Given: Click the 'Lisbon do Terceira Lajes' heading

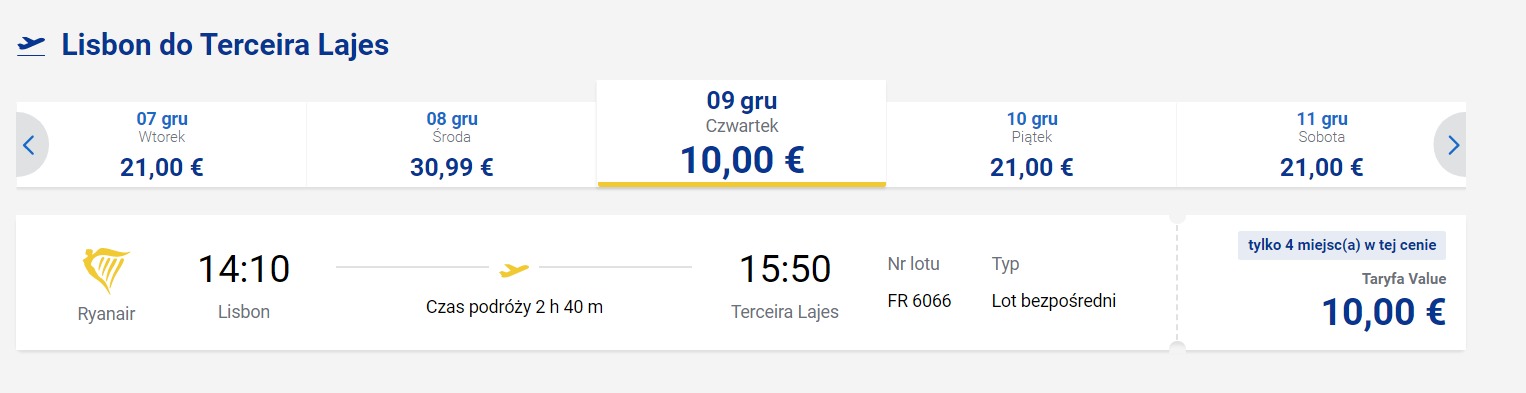Looking at the screenshot, I should [x=225, y=45].
